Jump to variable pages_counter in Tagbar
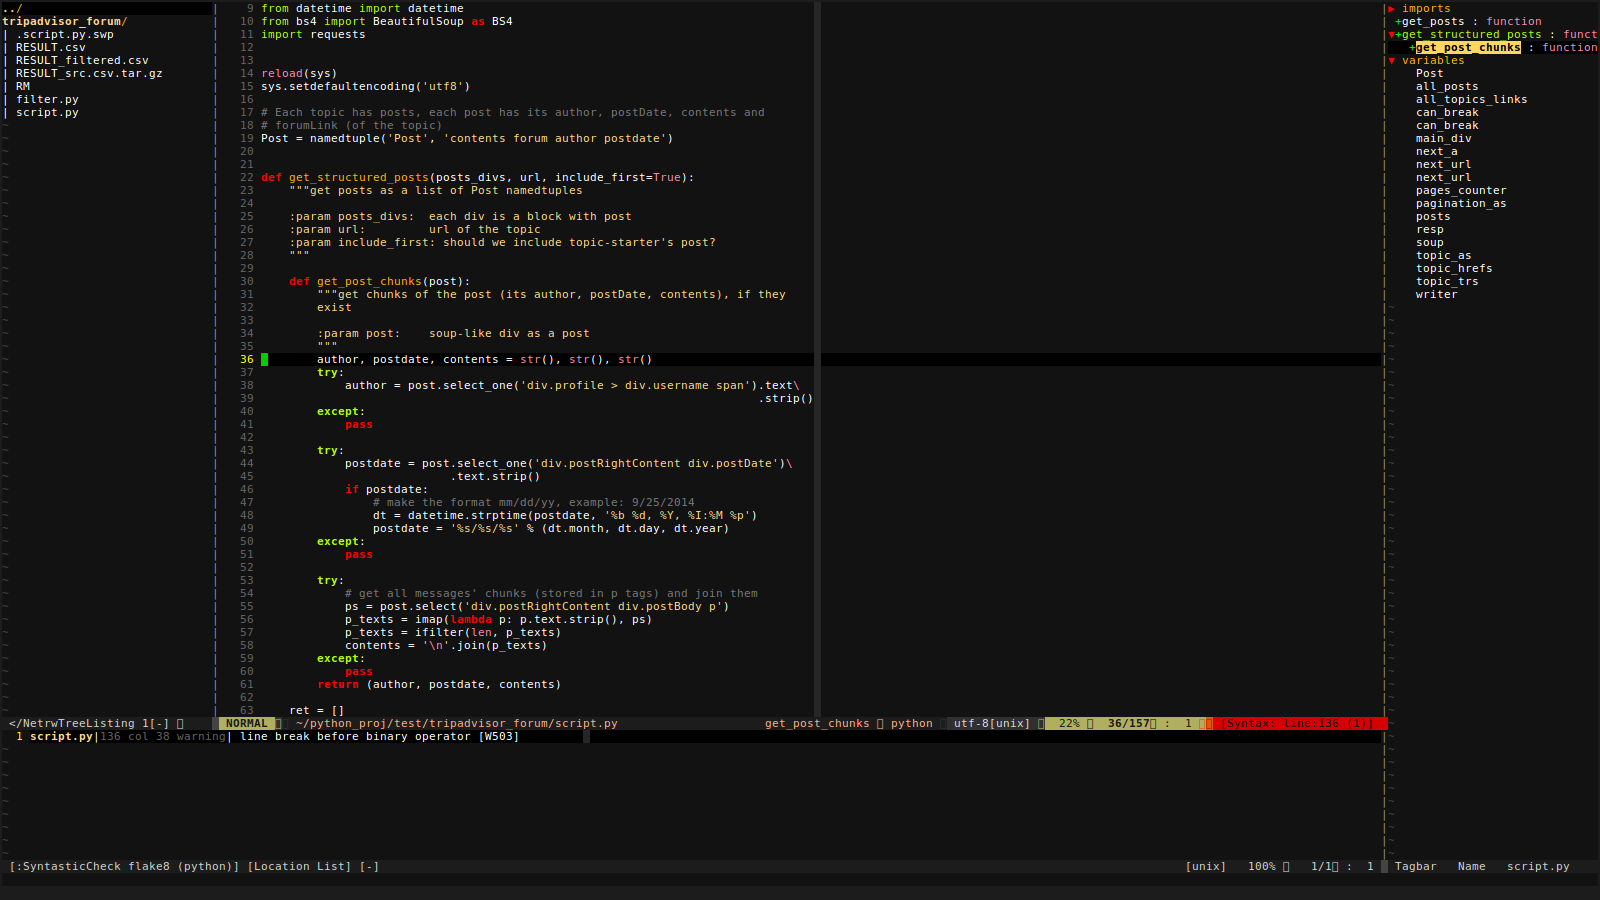Viewport: 1600px width, 900px height. click(1461, 190)
